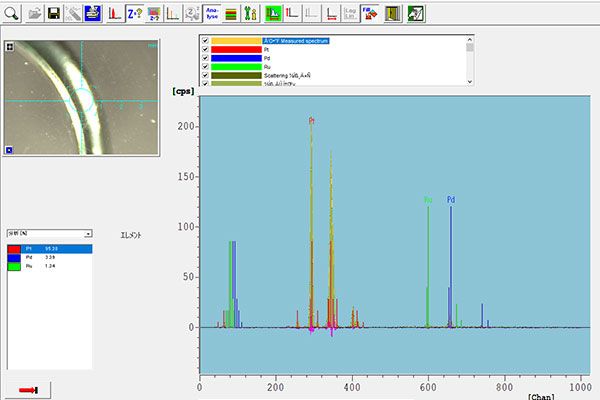Click the expand button on camera view corner
This screenshot has height=400, width=600.
pyautogui.click(x=9, y=46)
